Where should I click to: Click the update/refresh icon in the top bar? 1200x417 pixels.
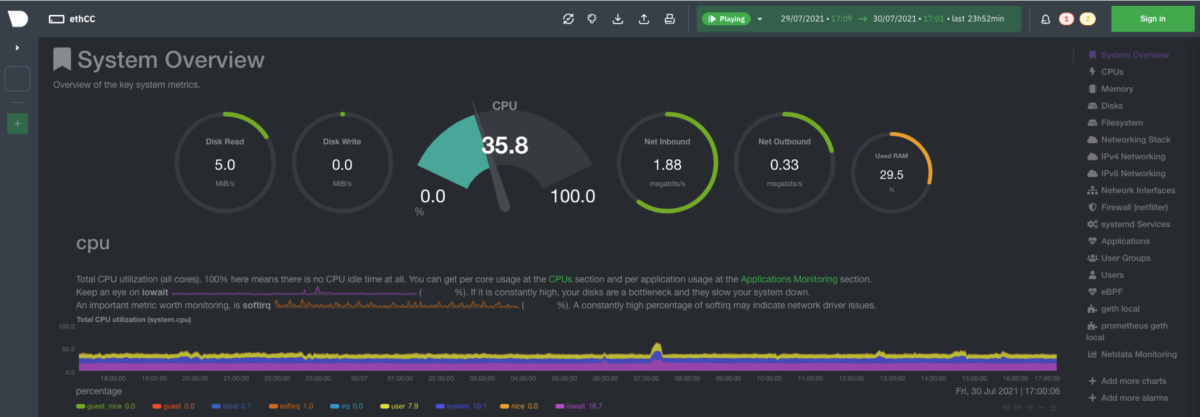pos(568,18)
